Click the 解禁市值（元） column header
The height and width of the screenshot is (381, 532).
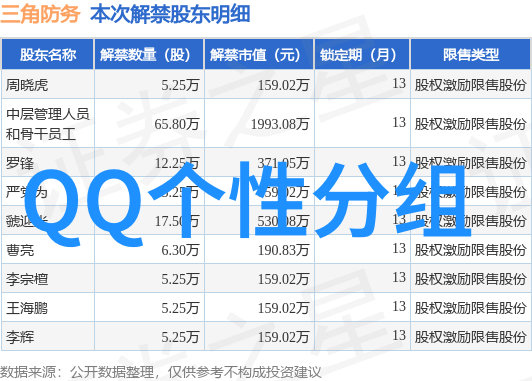259,55
